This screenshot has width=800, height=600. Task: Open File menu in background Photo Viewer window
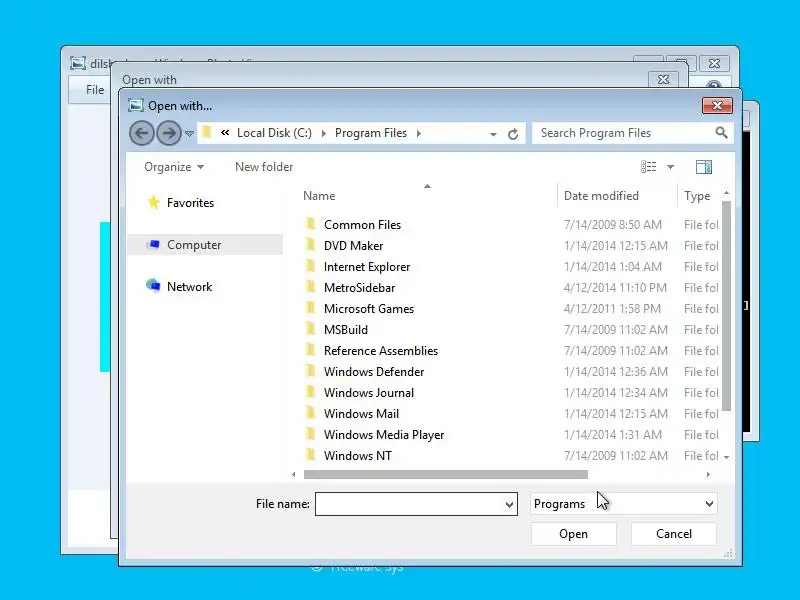tap(95, 90)
